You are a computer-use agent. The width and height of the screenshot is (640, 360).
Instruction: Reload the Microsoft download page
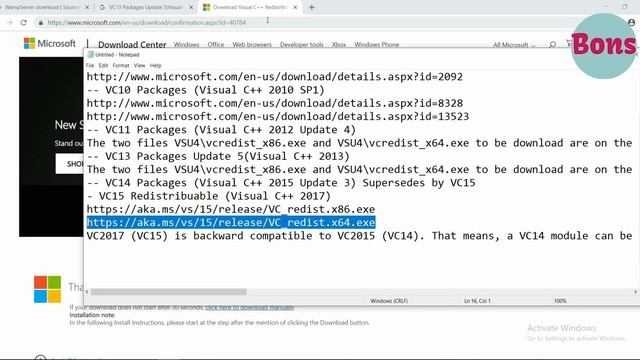pos(24,22)
